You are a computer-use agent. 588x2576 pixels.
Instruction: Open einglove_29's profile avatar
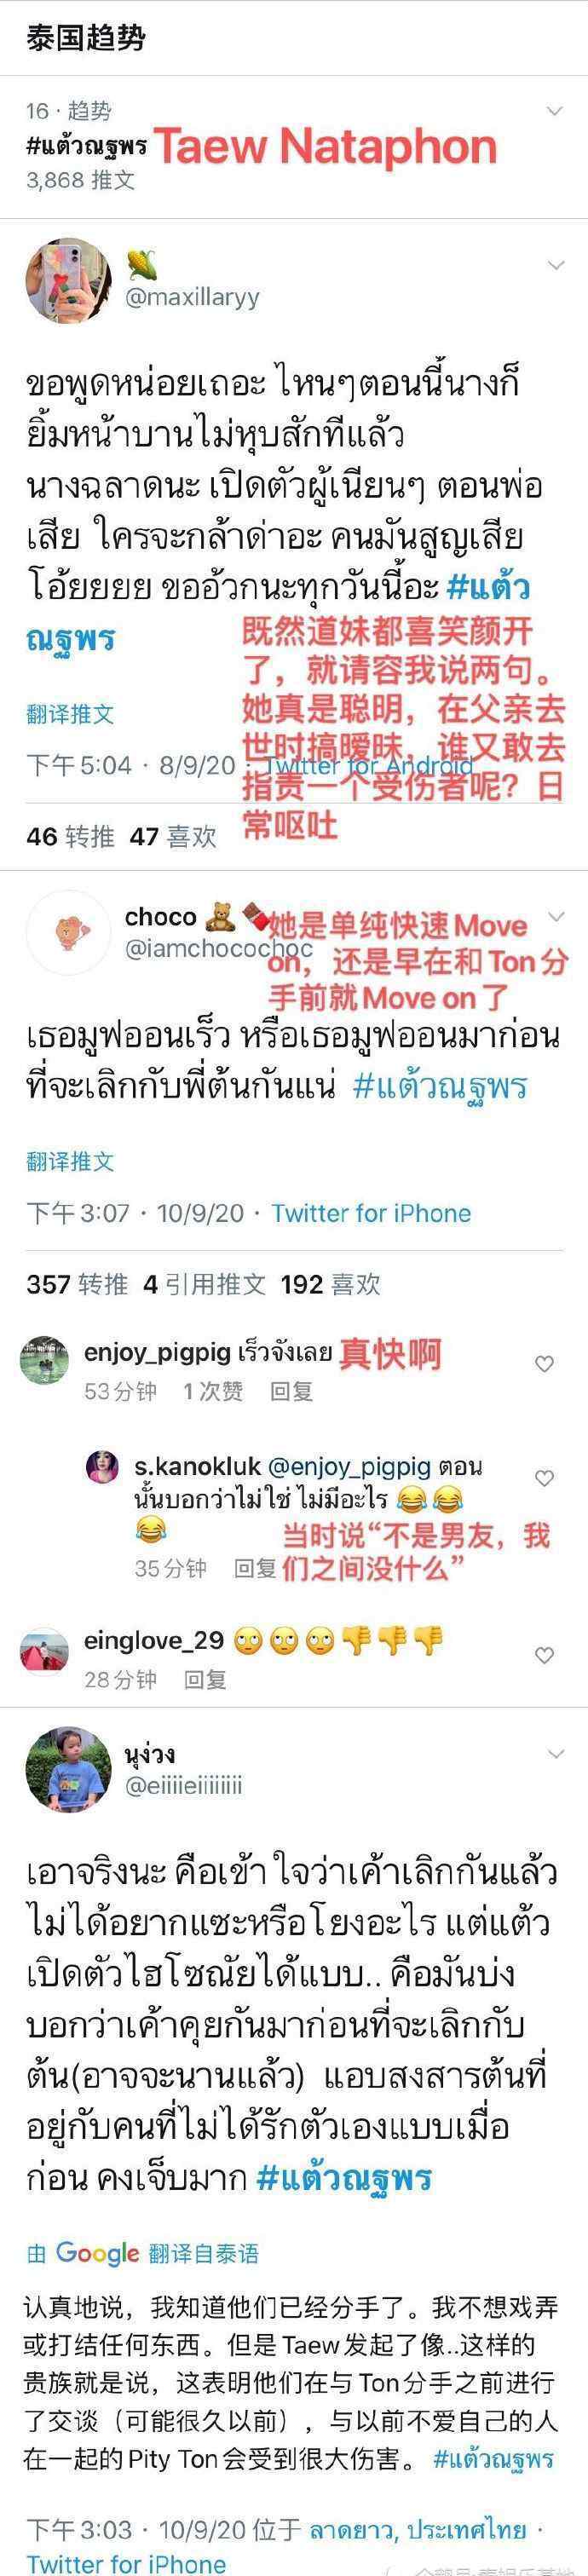tap(45, 1651)
